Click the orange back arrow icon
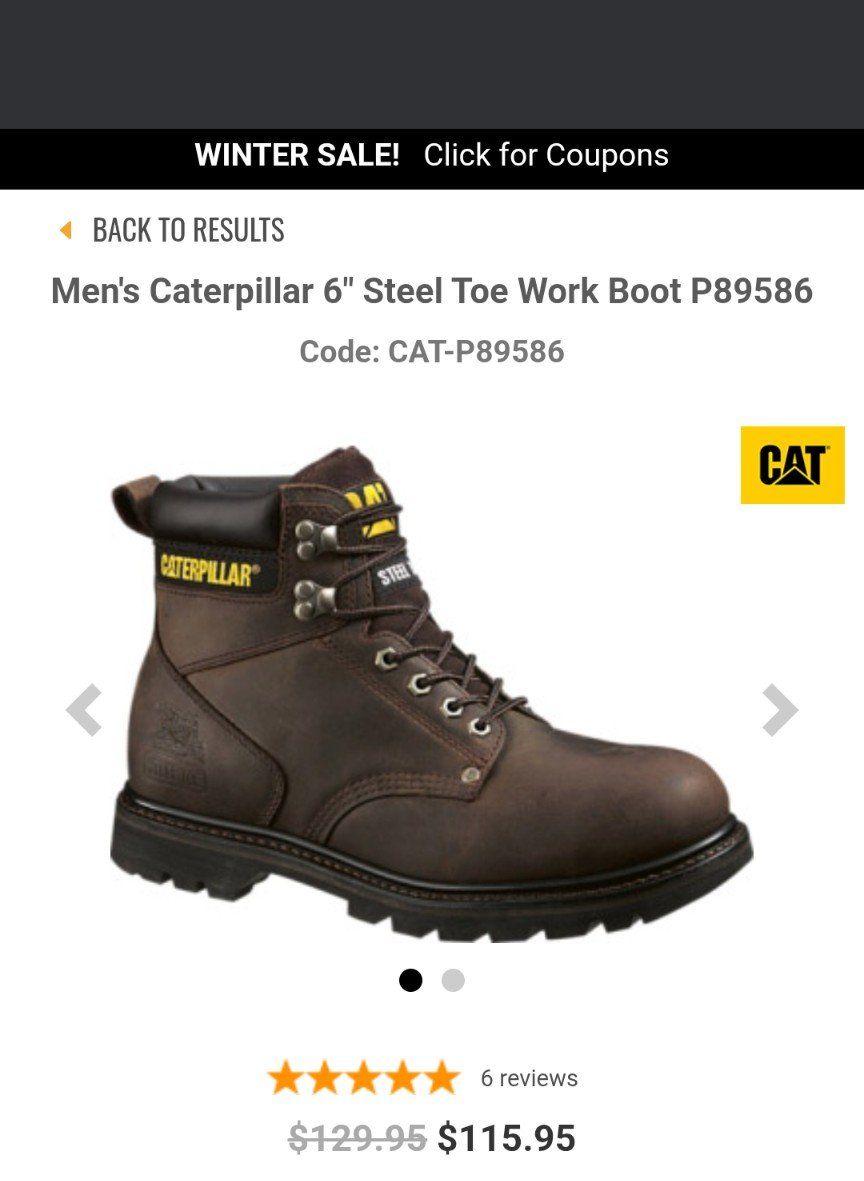 [x=66, y=230]
